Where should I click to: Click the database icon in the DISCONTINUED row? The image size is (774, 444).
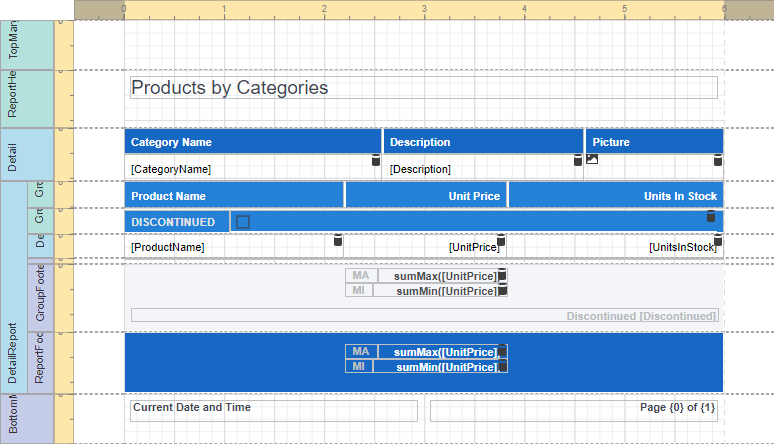coord(711,216)
